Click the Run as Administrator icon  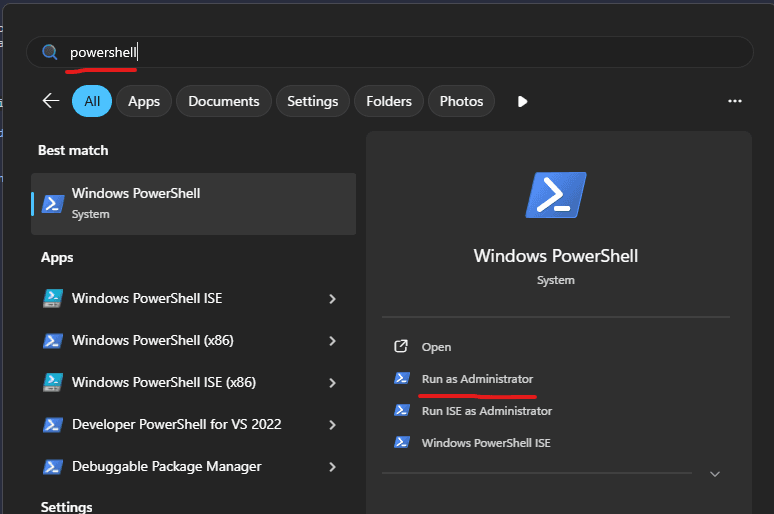(402, 378)
